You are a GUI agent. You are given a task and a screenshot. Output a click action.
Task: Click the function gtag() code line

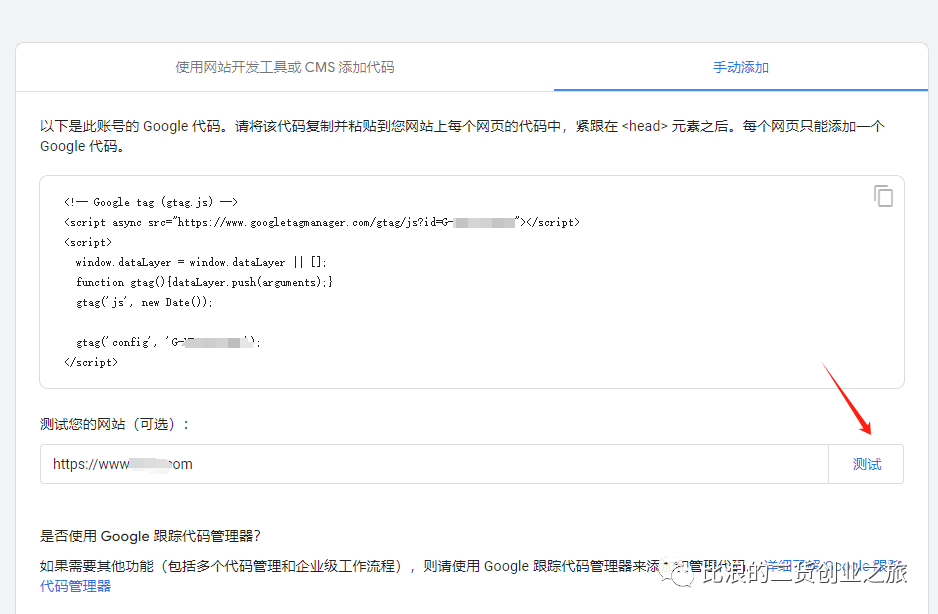[x=204, y=282]
